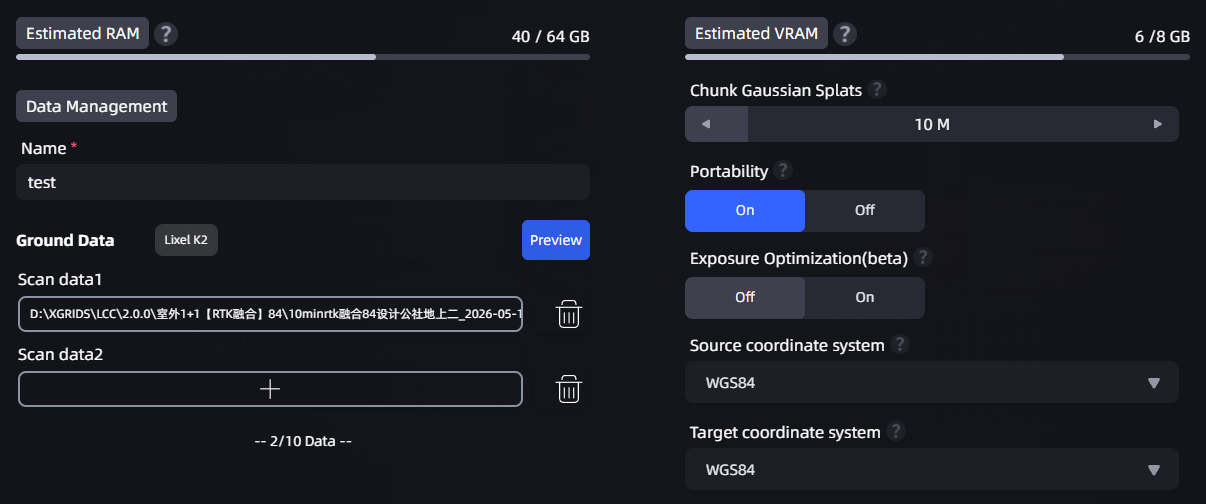Image resolution: width=1206 pixels, height=504 pixels.
Task: Show Exposure Optimization help tooltip
Action: click(923, 258)
